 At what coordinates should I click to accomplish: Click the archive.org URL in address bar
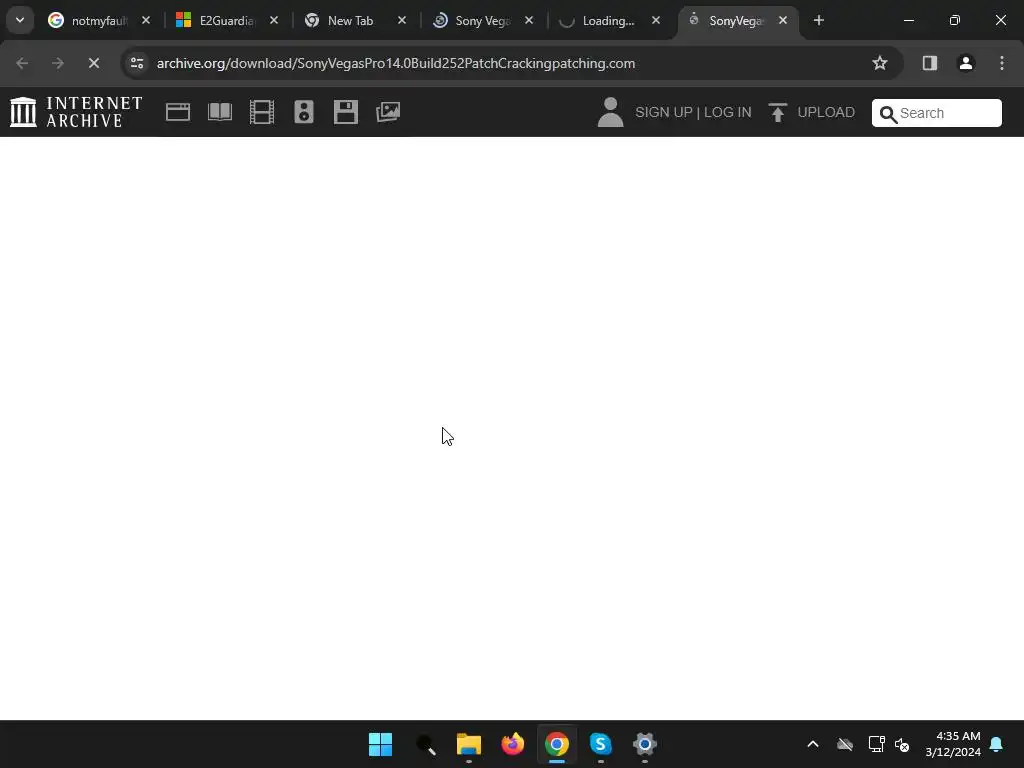click(396, 63)
